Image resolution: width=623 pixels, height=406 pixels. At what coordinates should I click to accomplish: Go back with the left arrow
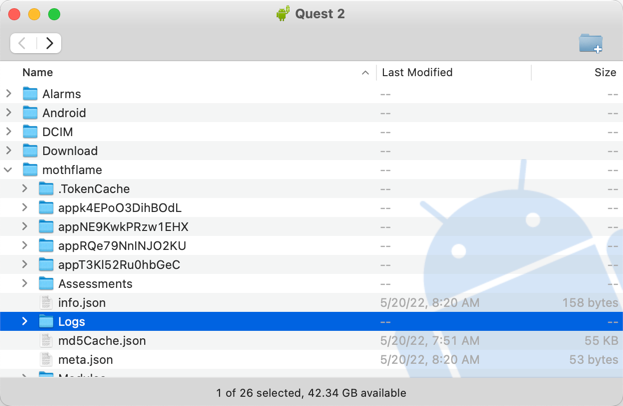point(23,43)
